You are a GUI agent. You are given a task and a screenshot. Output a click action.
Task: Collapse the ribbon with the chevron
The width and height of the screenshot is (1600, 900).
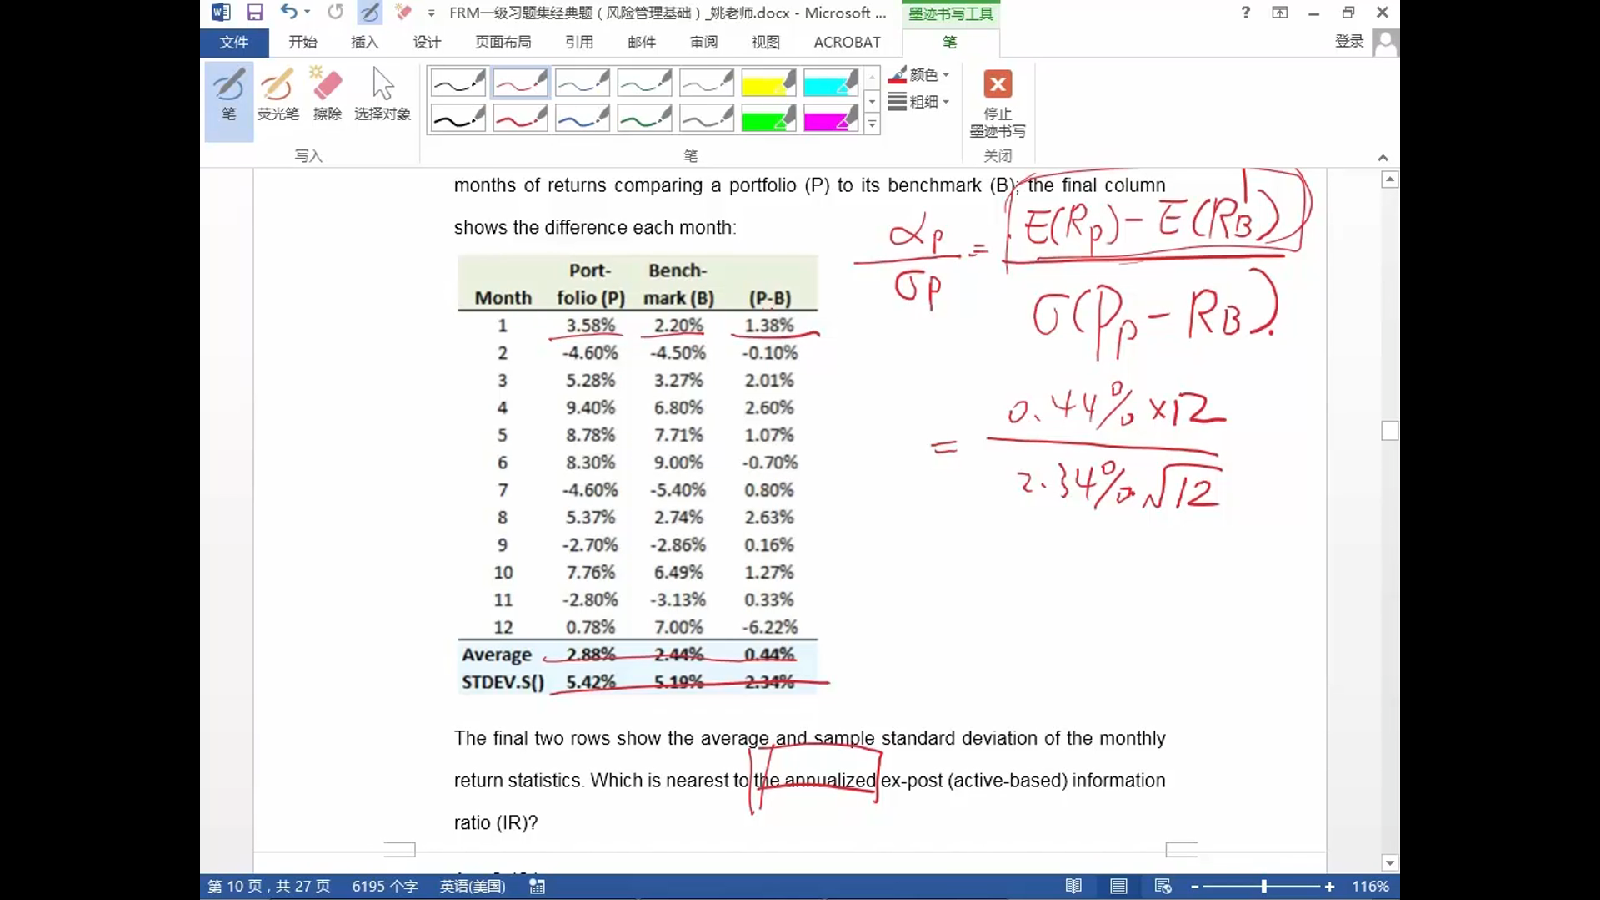point(1383,157)
